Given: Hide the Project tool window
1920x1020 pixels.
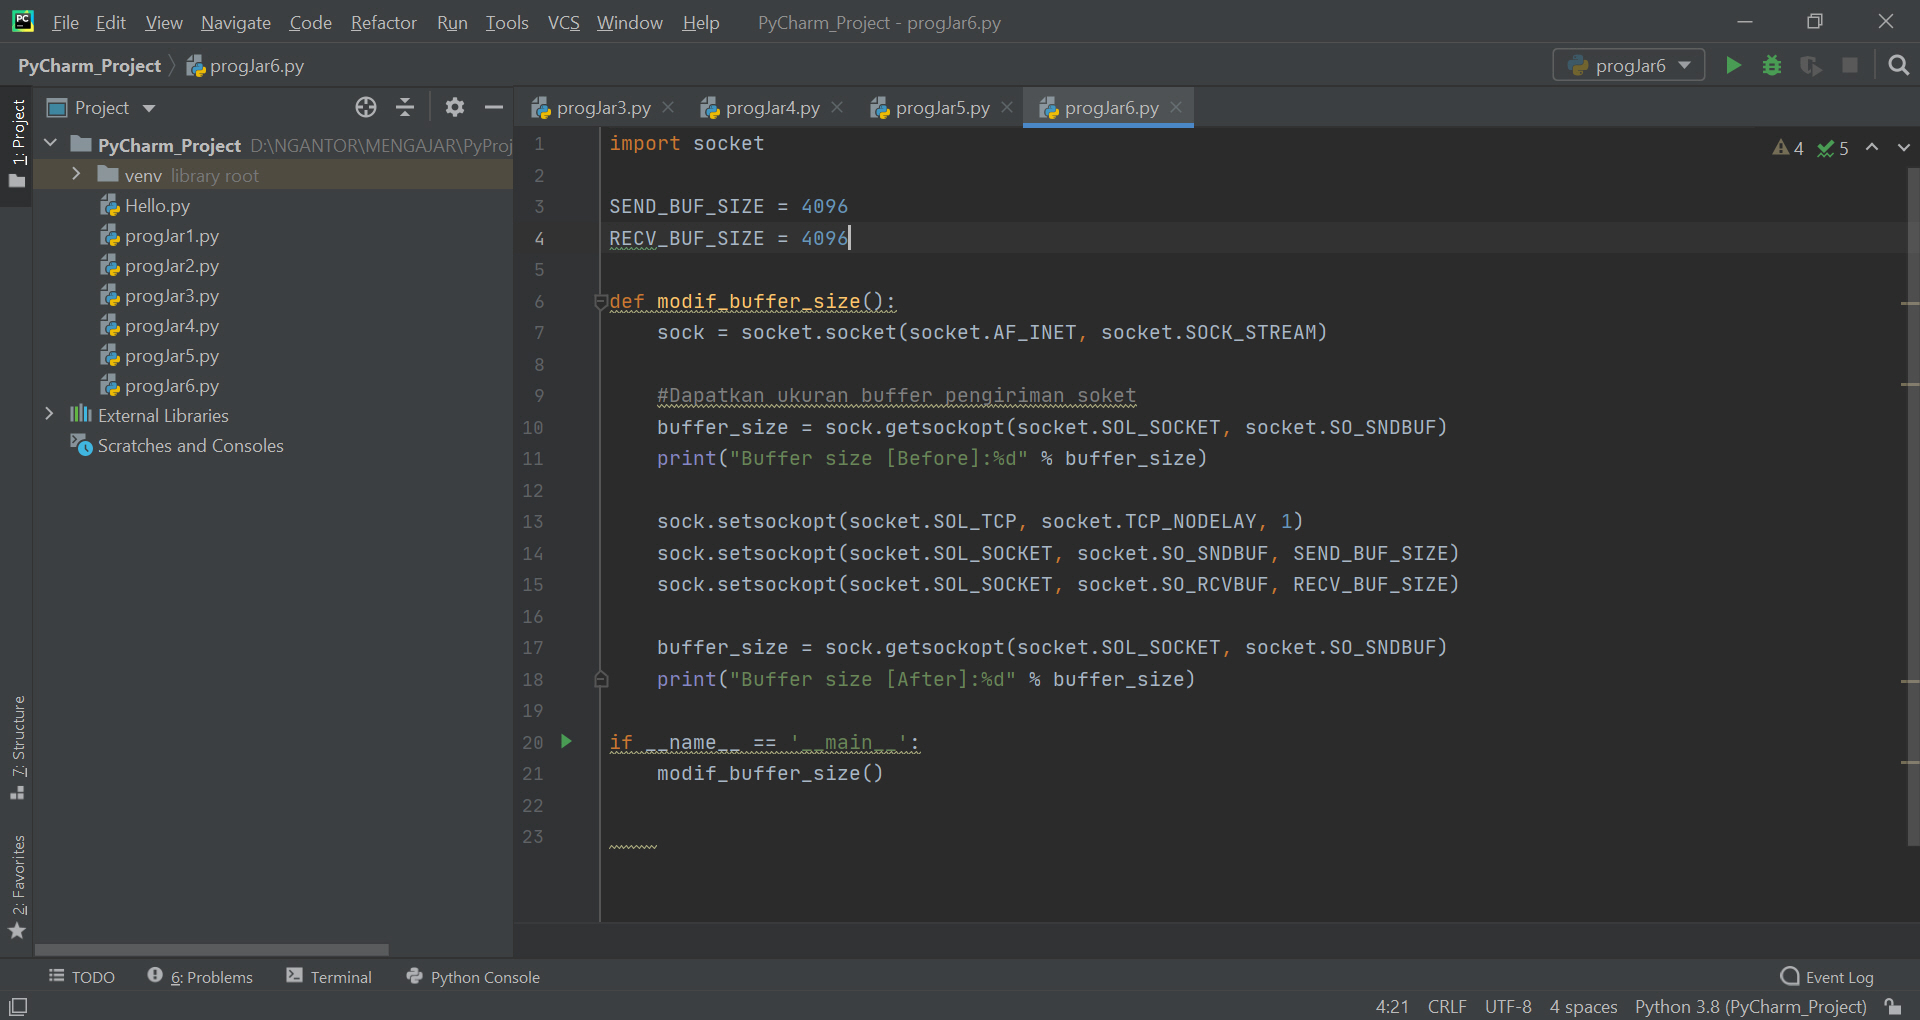Looking at the screenshot, I should click(494, 108).
